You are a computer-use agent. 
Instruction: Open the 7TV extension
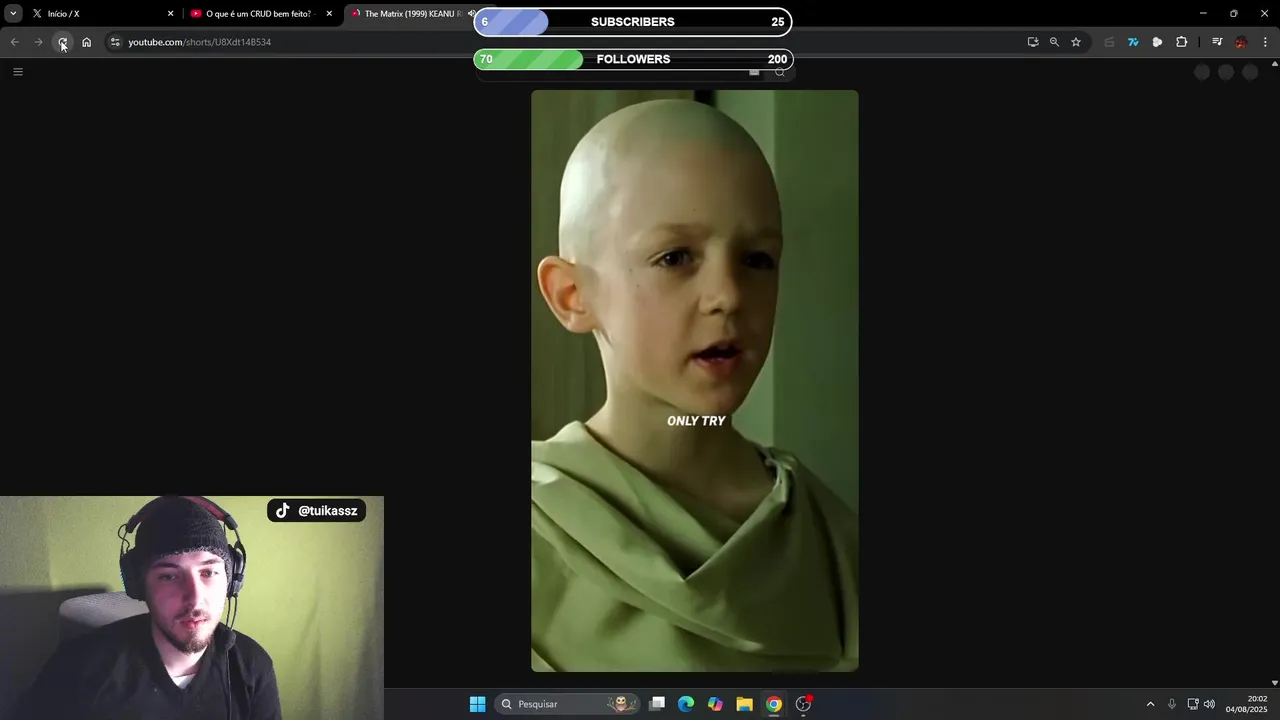click(1133, 42)
